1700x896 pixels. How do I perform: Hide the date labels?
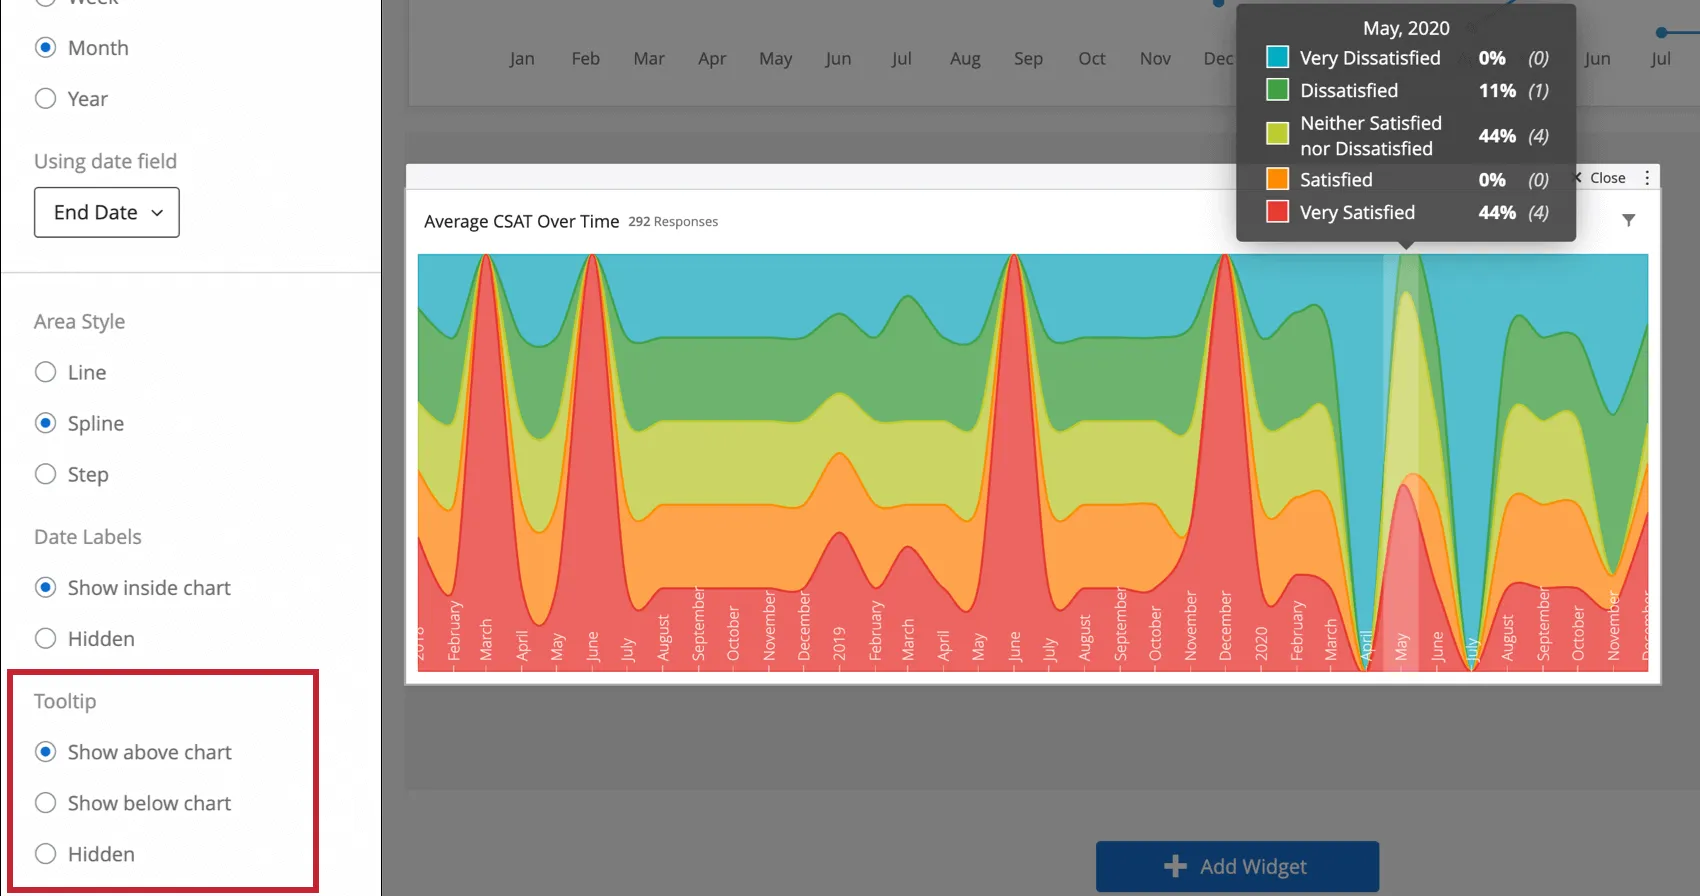pos(45,638)
